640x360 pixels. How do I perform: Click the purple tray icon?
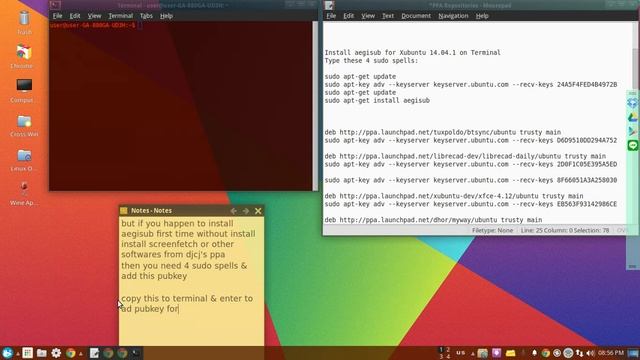496,353
